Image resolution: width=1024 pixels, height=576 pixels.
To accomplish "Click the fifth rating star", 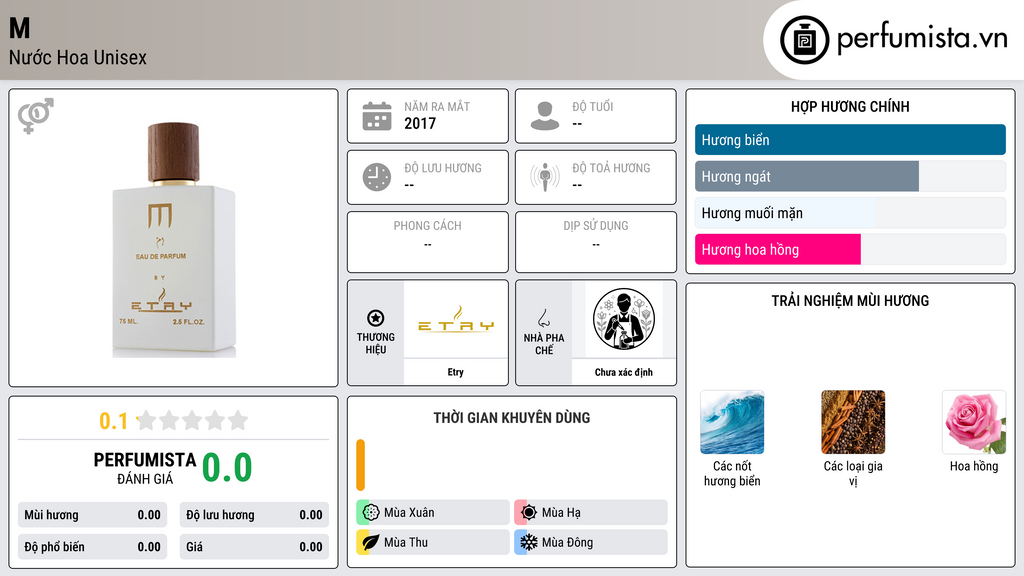I will 238,420.
